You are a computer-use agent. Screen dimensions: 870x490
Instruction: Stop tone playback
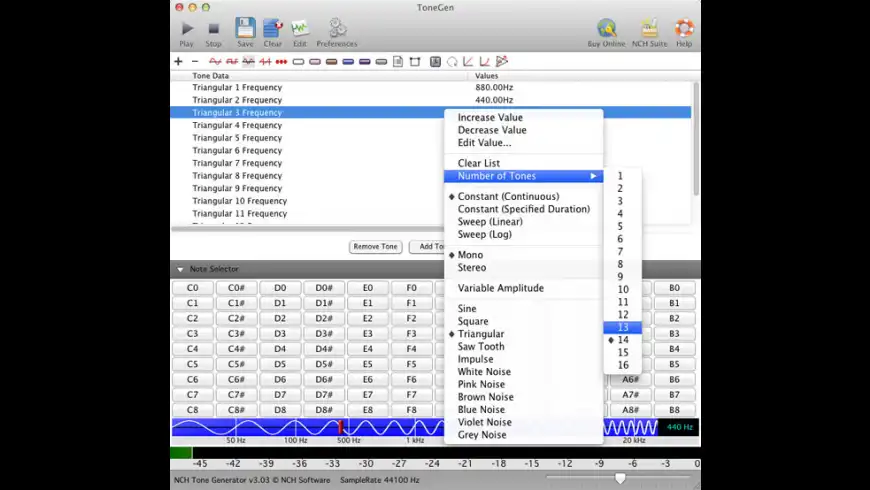pos(213,29)
